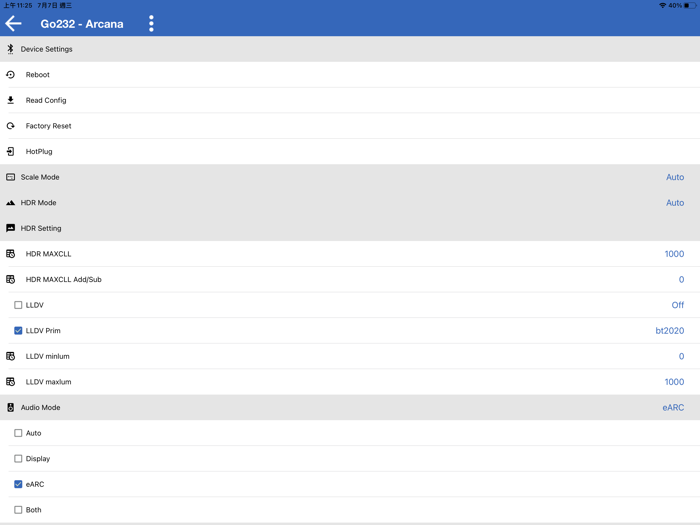
Task: Edit the LLDV maxlum value 1000
Action: pos(674,382)
